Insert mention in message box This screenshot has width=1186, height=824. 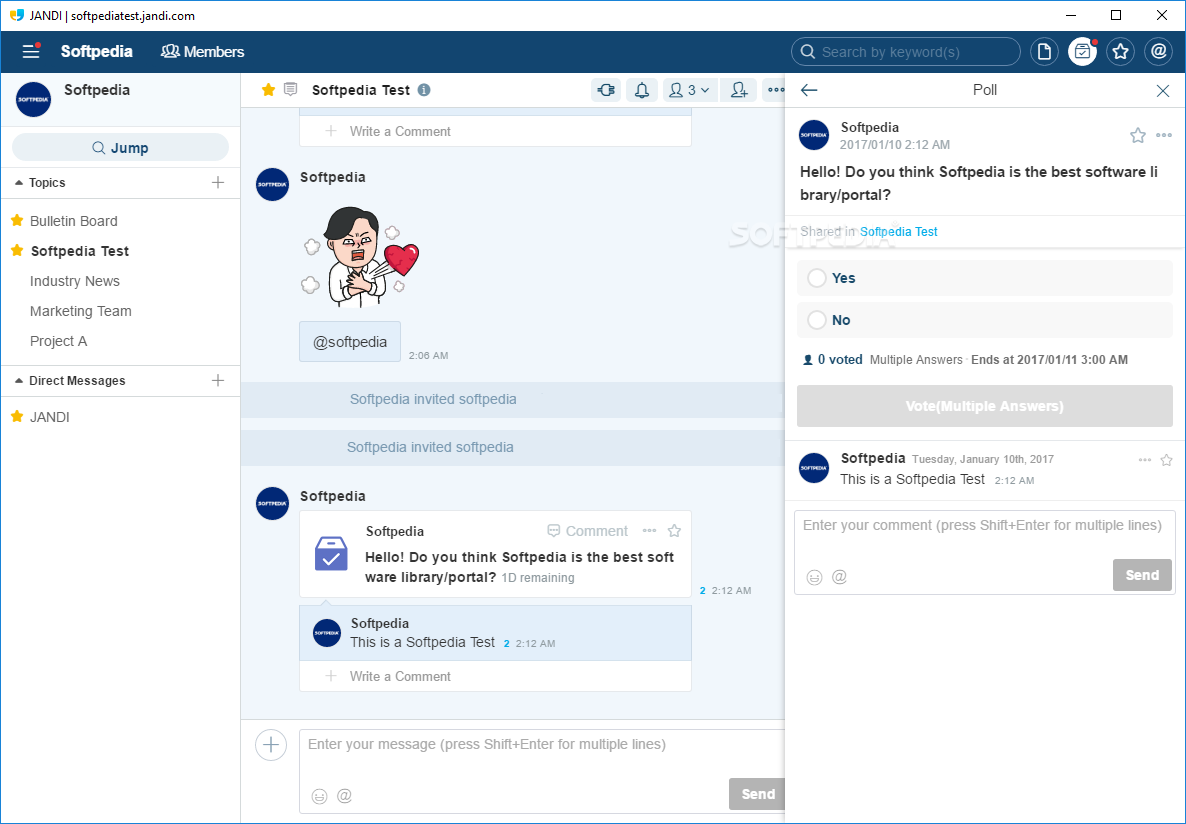coord(344,795)
